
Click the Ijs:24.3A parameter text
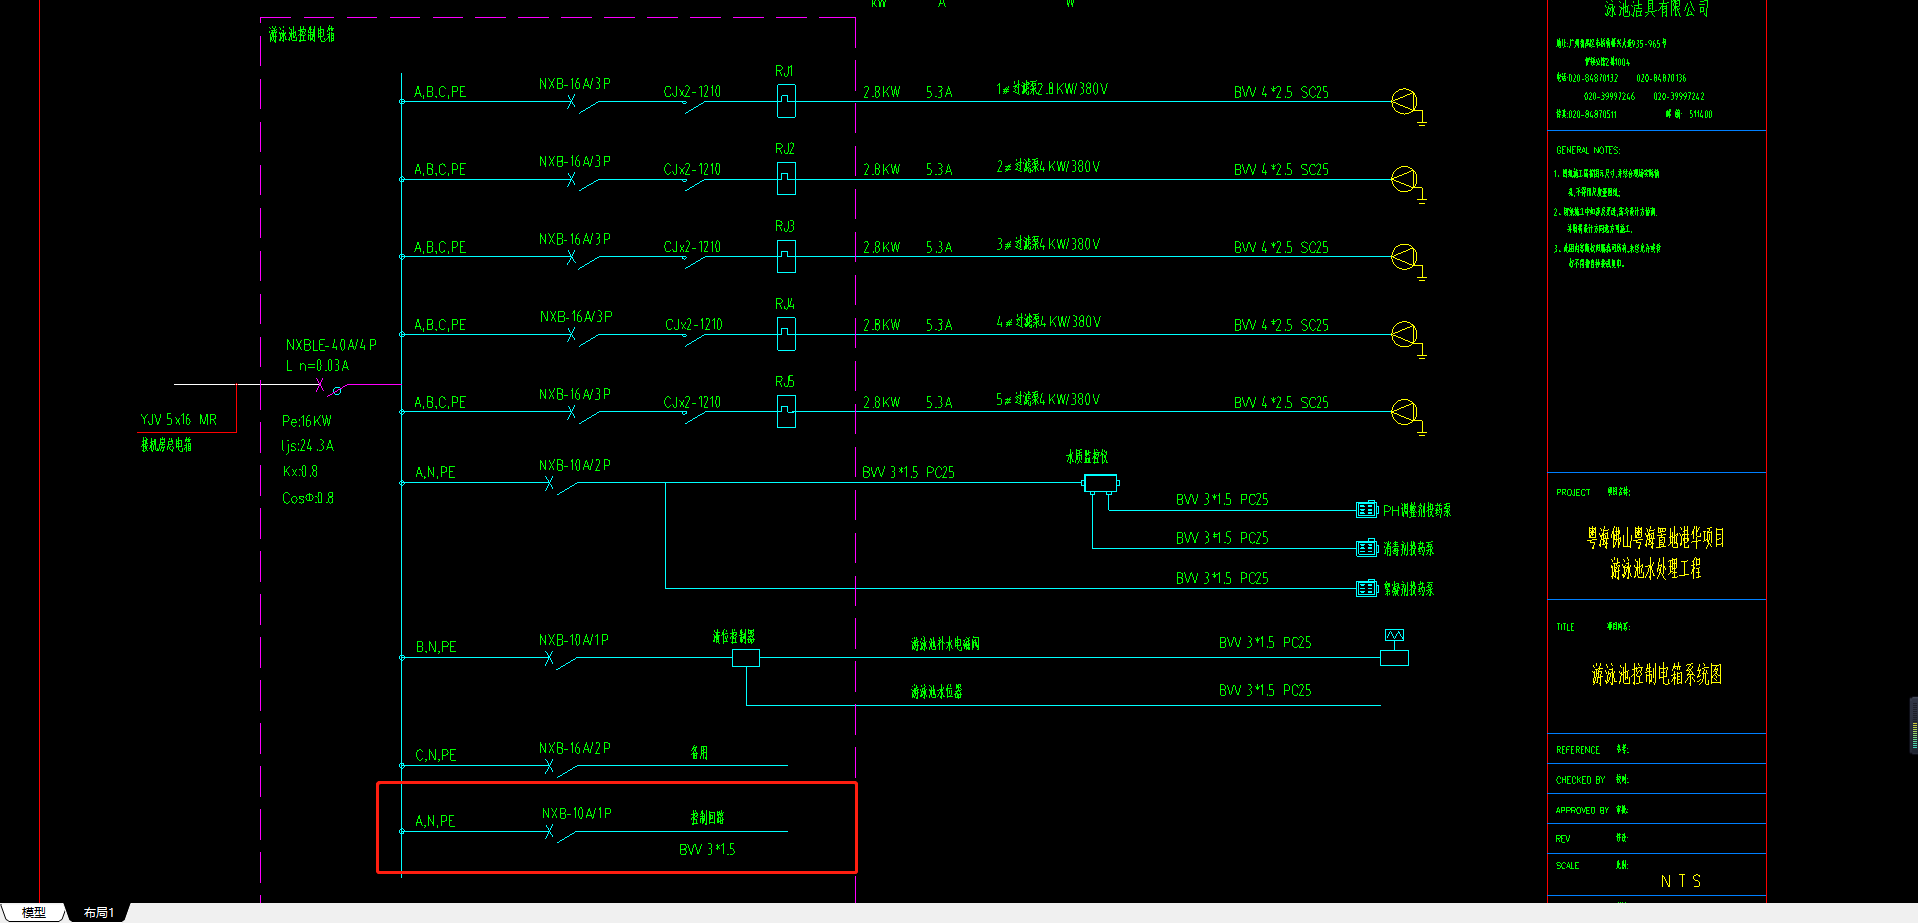click(308, 446)
